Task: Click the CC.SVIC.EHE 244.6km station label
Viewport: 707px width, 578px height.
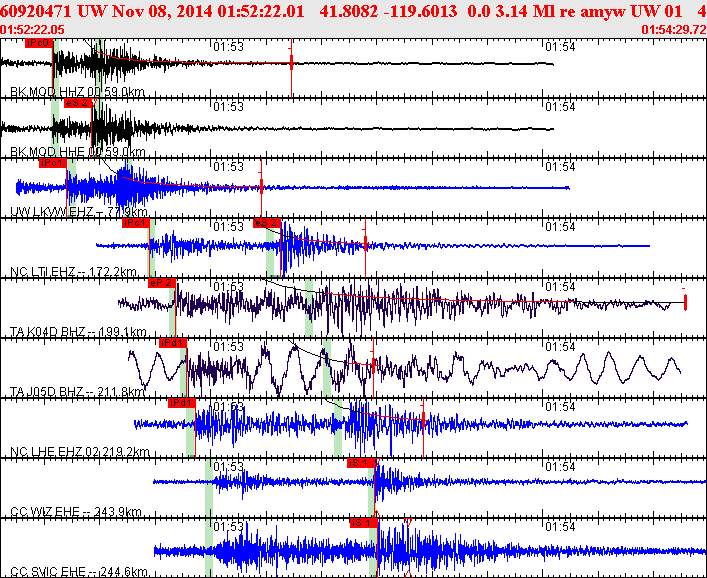Action: click(x=79, y=572)
